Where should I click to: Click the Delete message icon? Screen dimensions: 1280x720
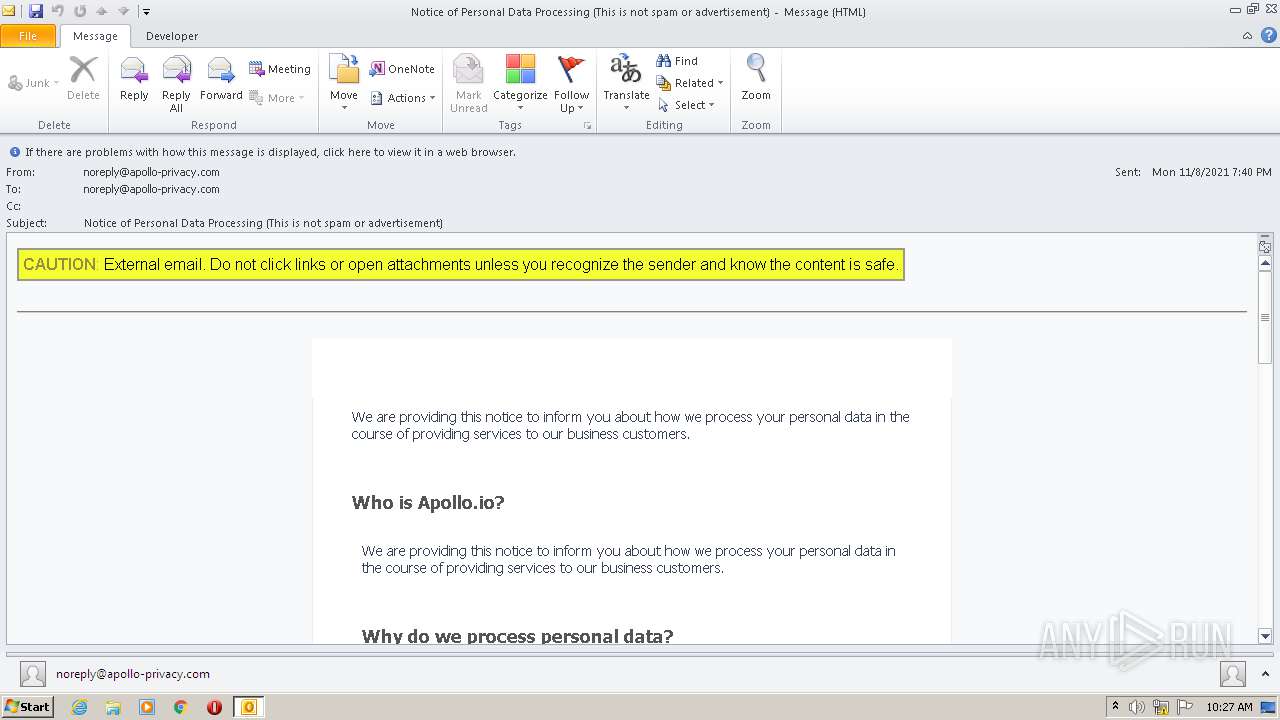point(83,79)
